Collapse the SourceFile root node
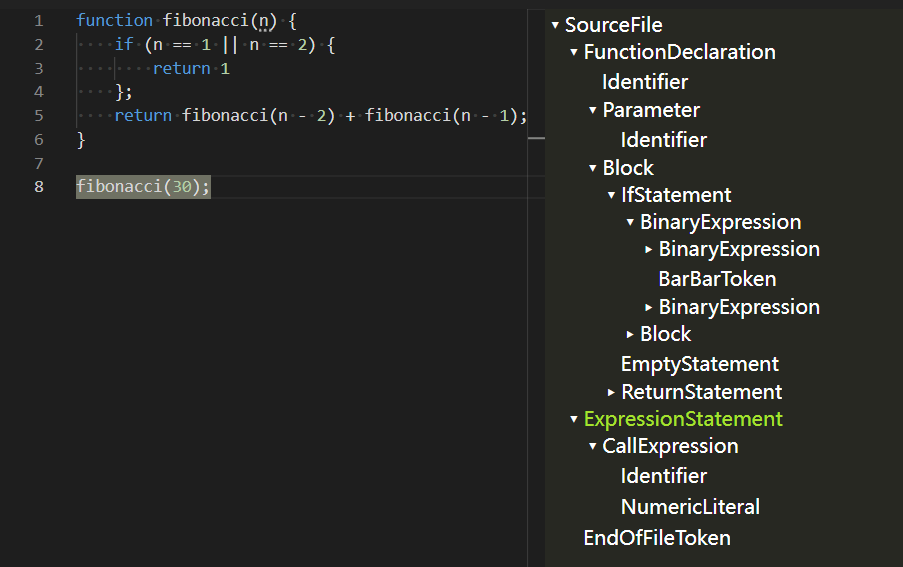This screenshot has width=903, height=567. point(555,26)
